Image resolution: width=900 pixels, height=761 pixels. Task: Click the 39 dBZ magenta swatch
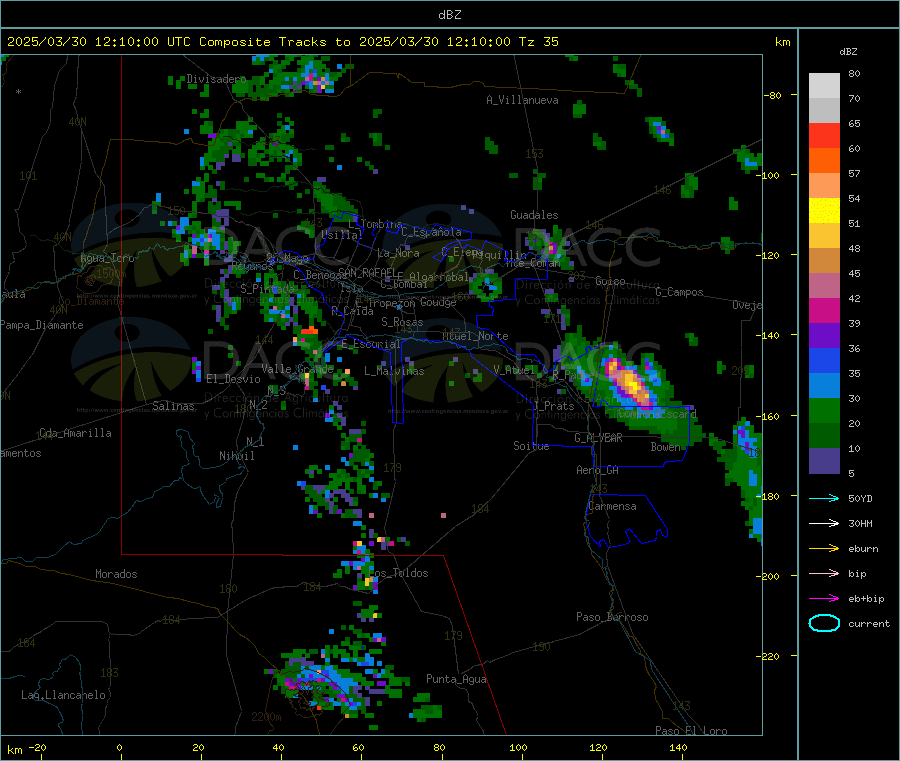[x=824, y=310]
